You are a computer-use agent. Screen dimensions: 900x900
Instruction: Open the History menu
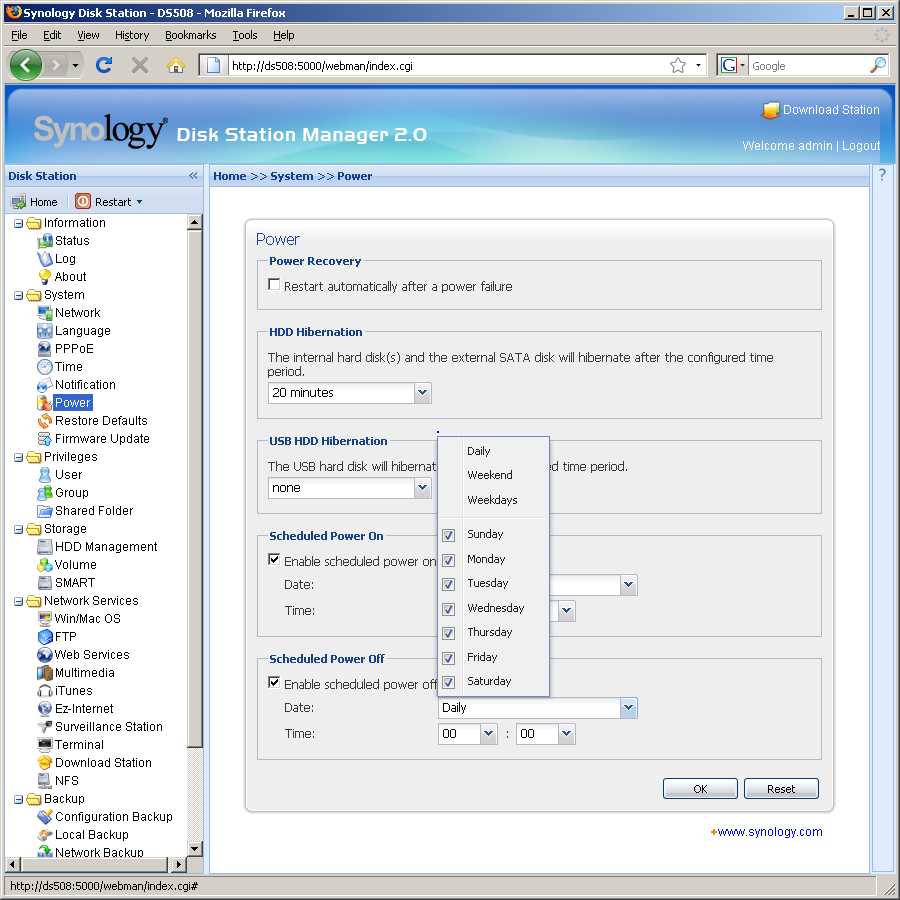pos(131,35)
